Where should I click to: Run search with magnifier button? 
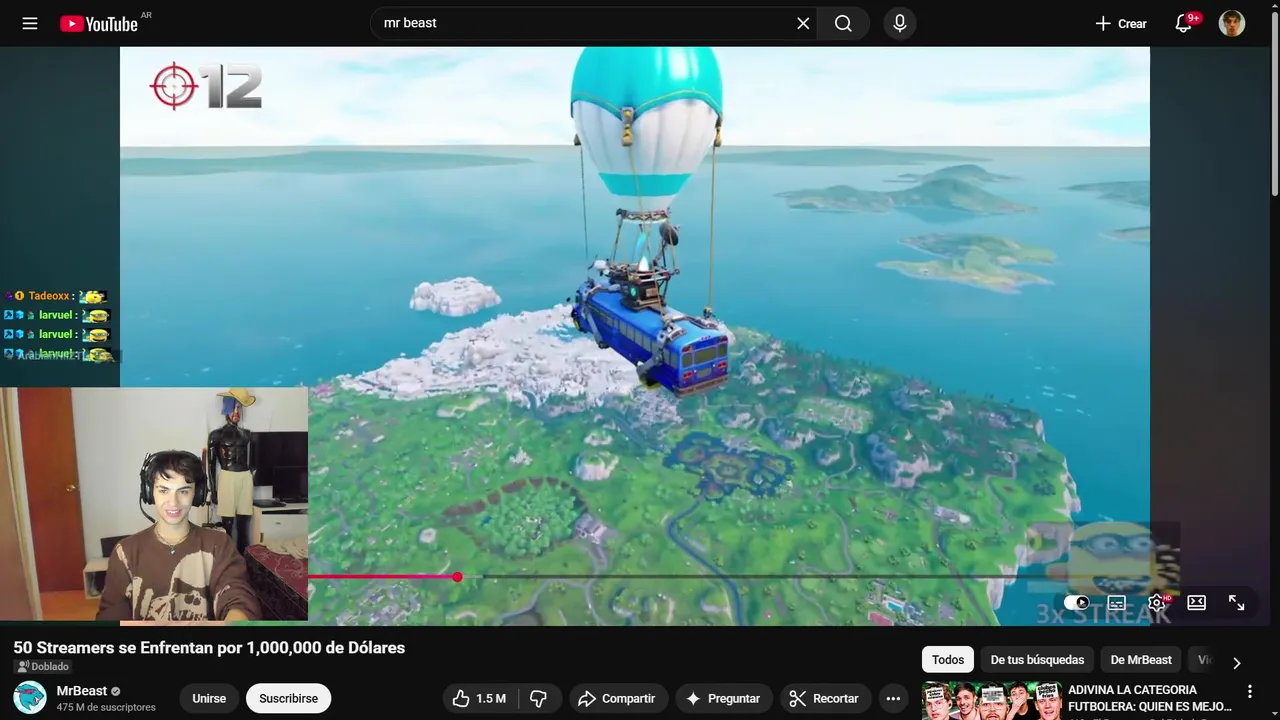click(x=843, y=23)
